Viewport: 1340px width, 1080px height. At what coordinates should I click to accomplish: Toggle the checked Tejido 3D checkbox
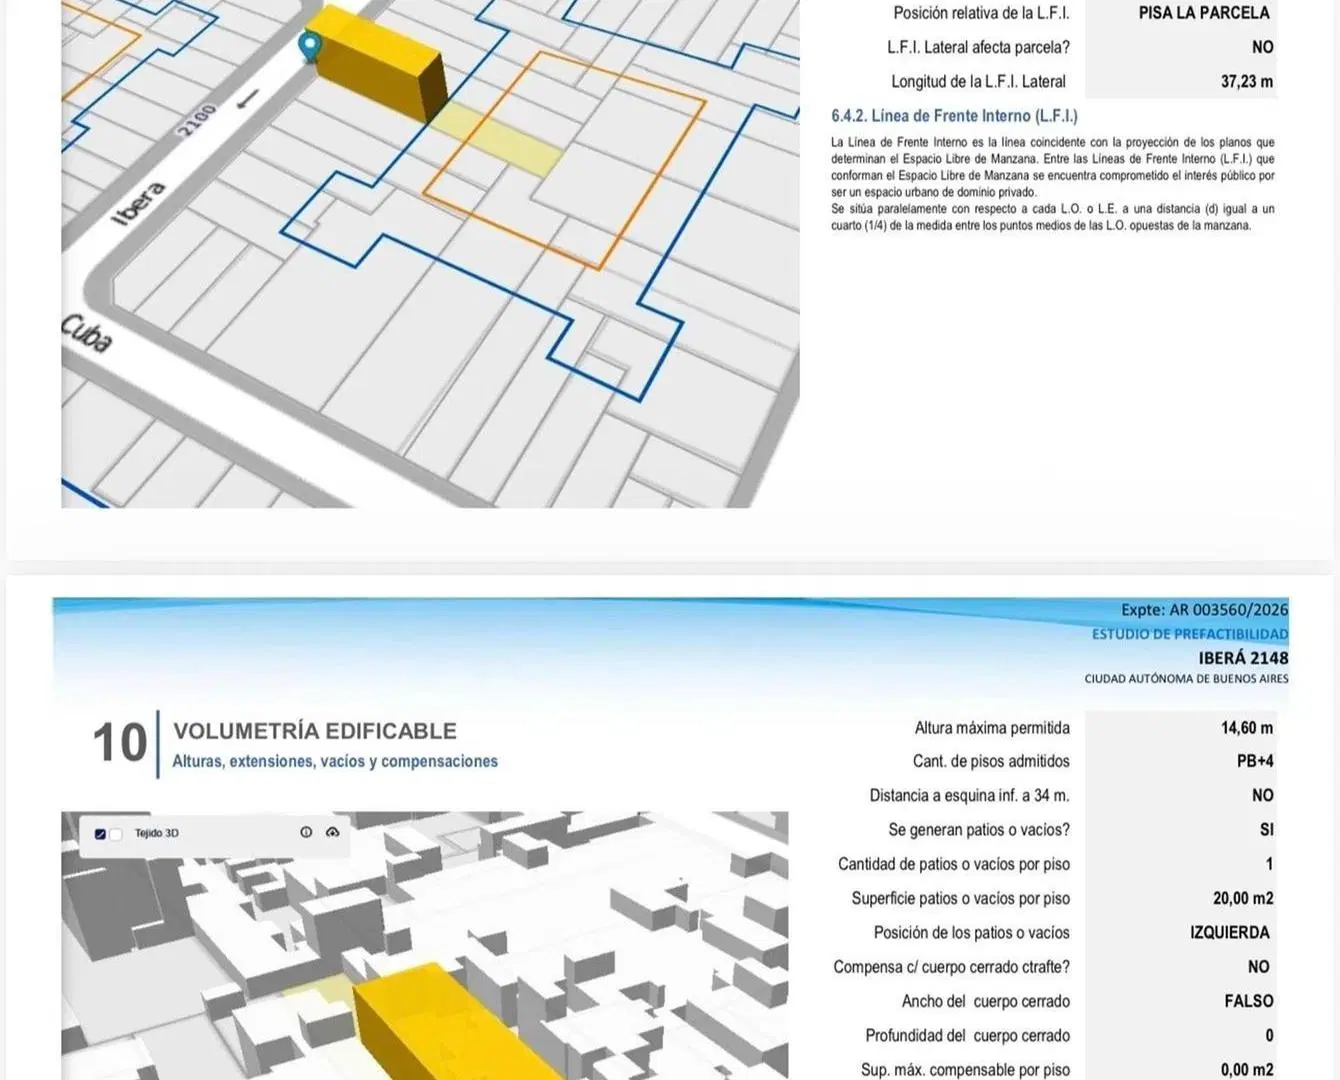coord(100,834)
